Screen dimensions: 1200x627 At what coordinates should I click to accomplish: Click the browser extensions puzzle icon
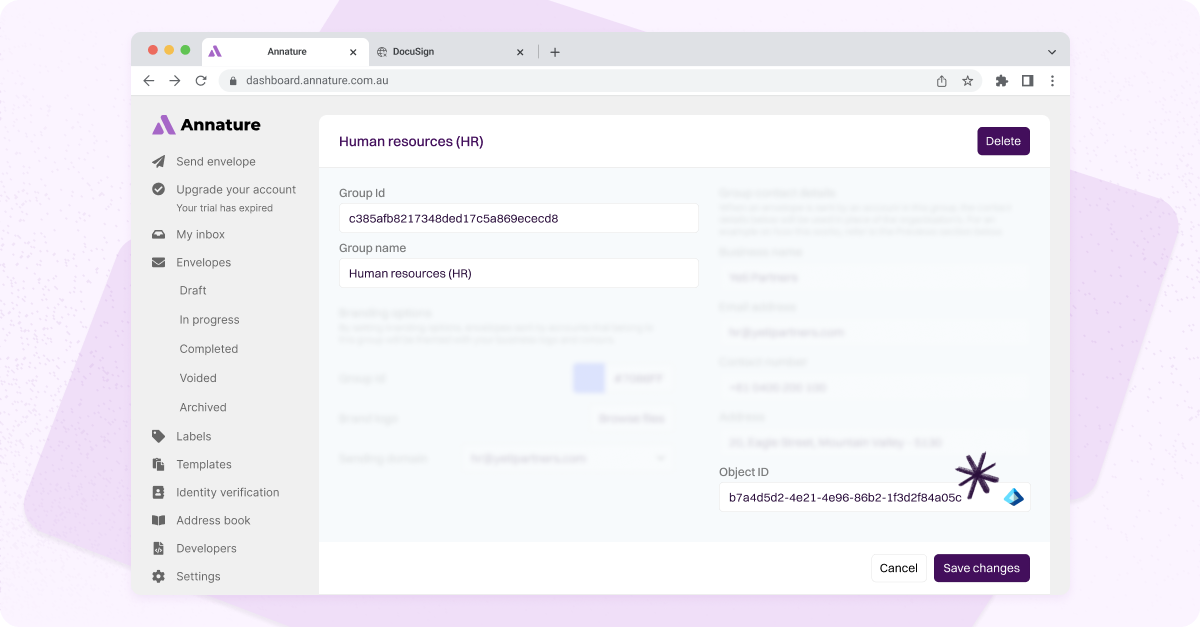(x=1001, y=81)
